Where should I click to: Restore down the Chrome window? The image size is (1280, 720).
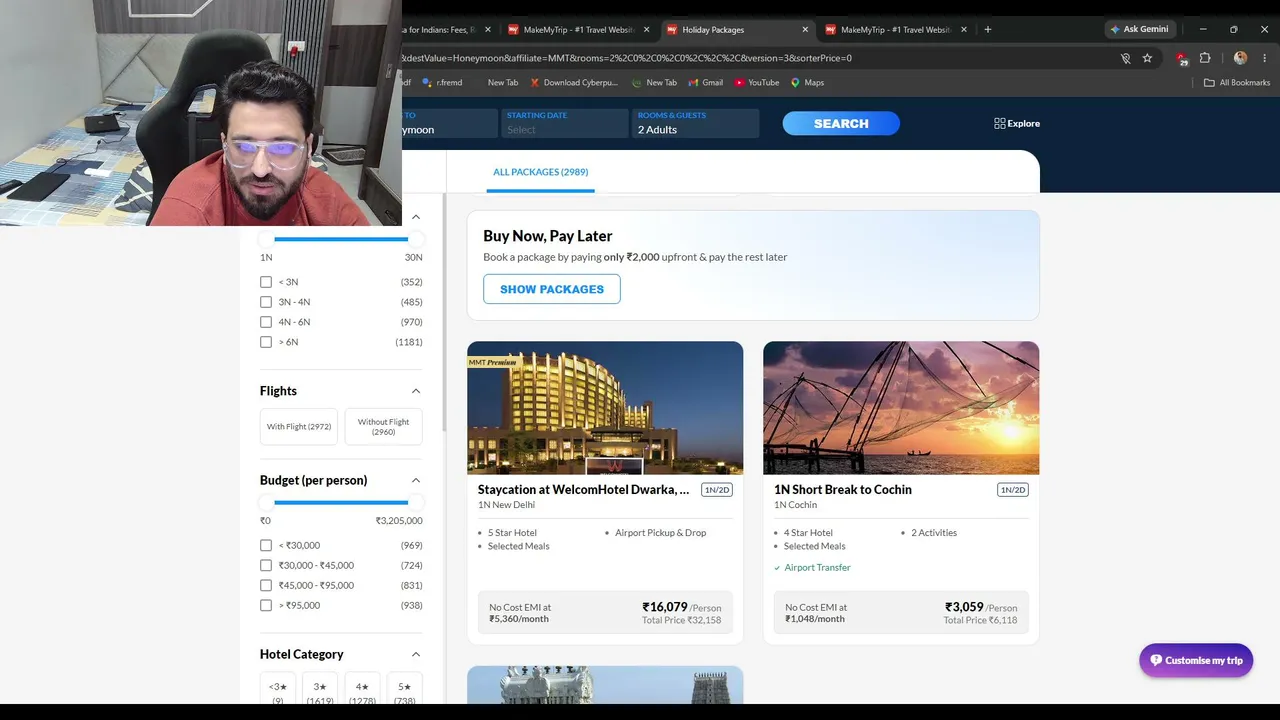1234,29
